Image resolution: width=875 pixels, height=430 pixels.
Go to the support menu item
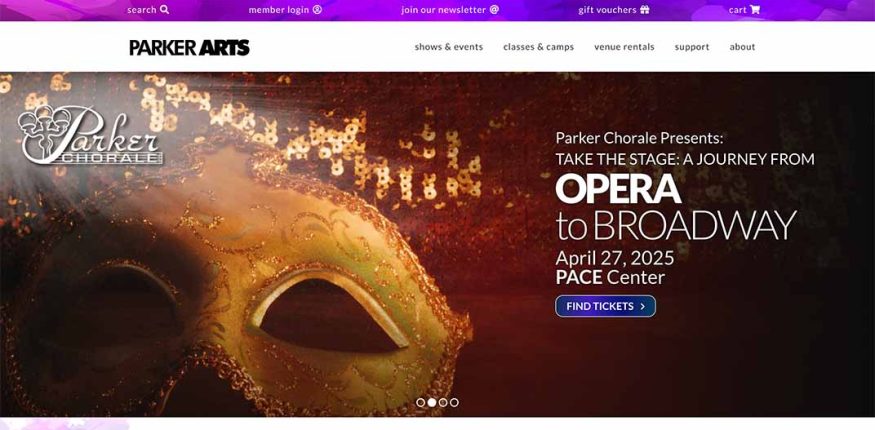point(692,47)
